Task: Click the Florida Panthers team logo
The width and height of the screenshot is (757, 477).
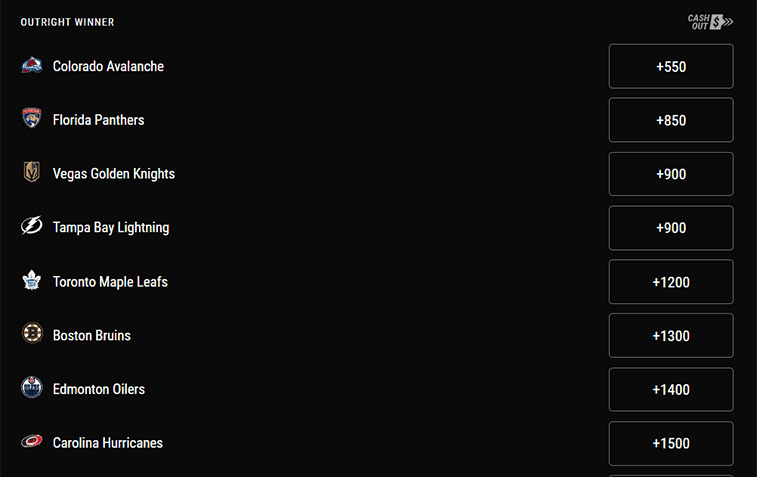Action: pos(32,120)
